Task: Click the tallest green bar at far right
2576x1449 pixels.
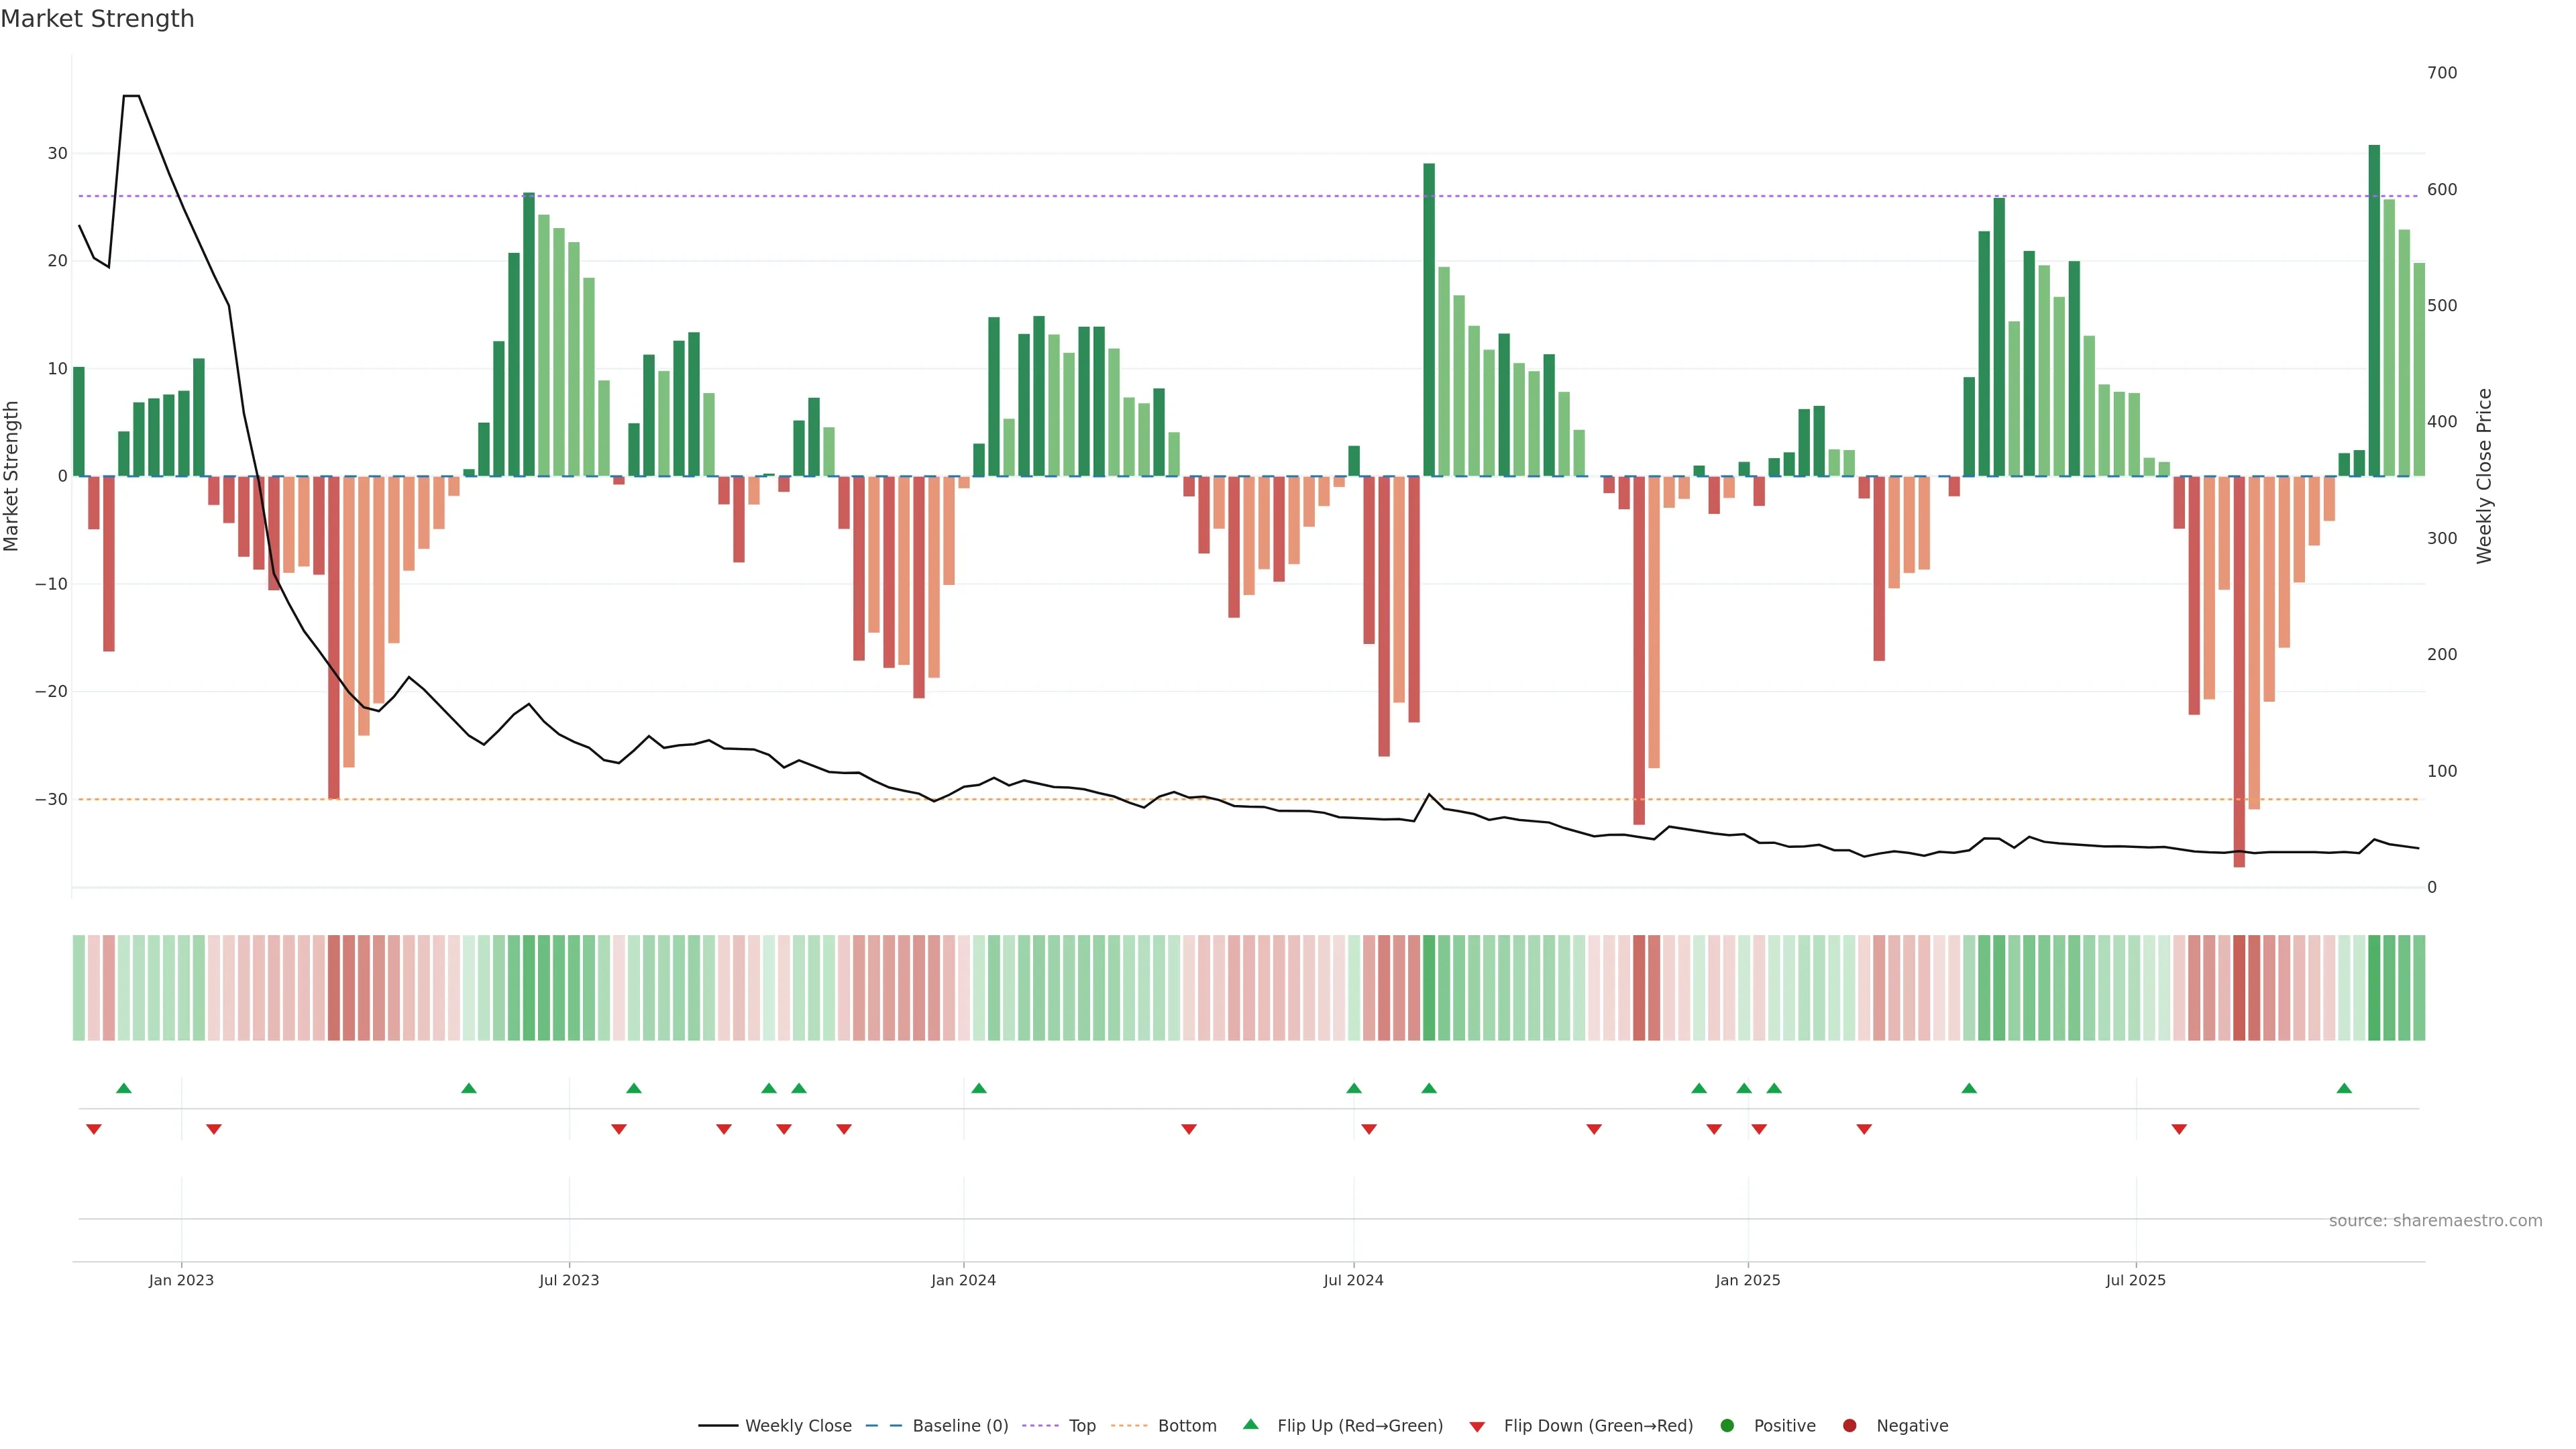Action: coord(2374,310)
